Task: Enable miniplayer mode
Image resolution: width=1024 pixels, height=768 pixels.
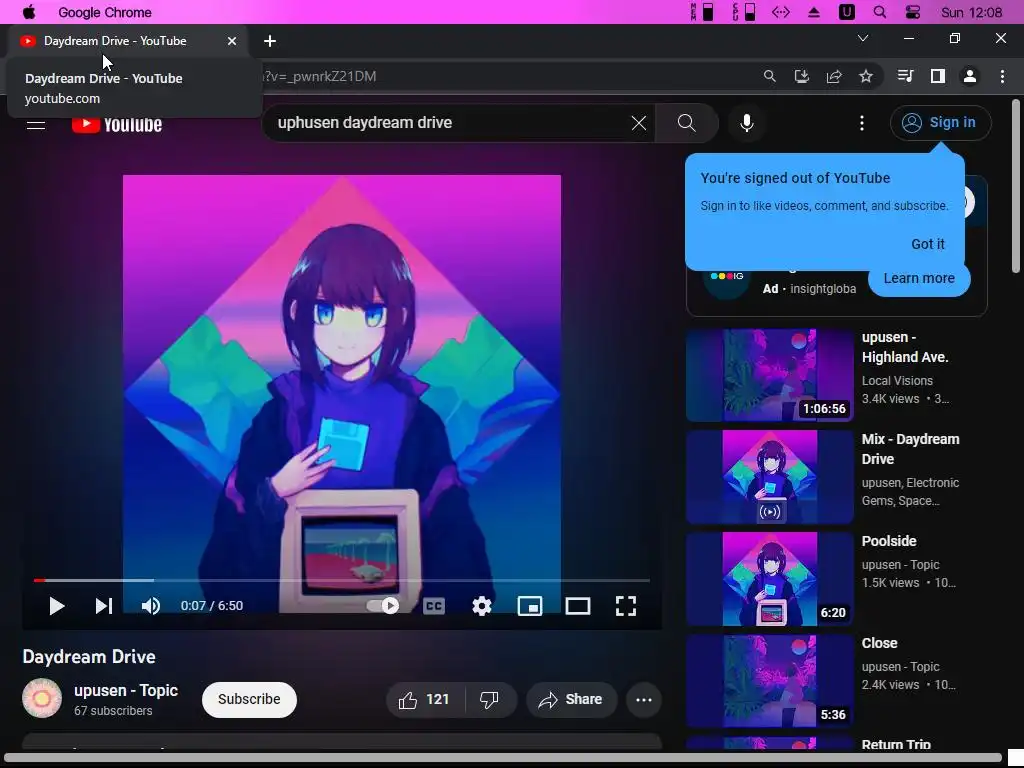Action: click(x=530, y=606)
